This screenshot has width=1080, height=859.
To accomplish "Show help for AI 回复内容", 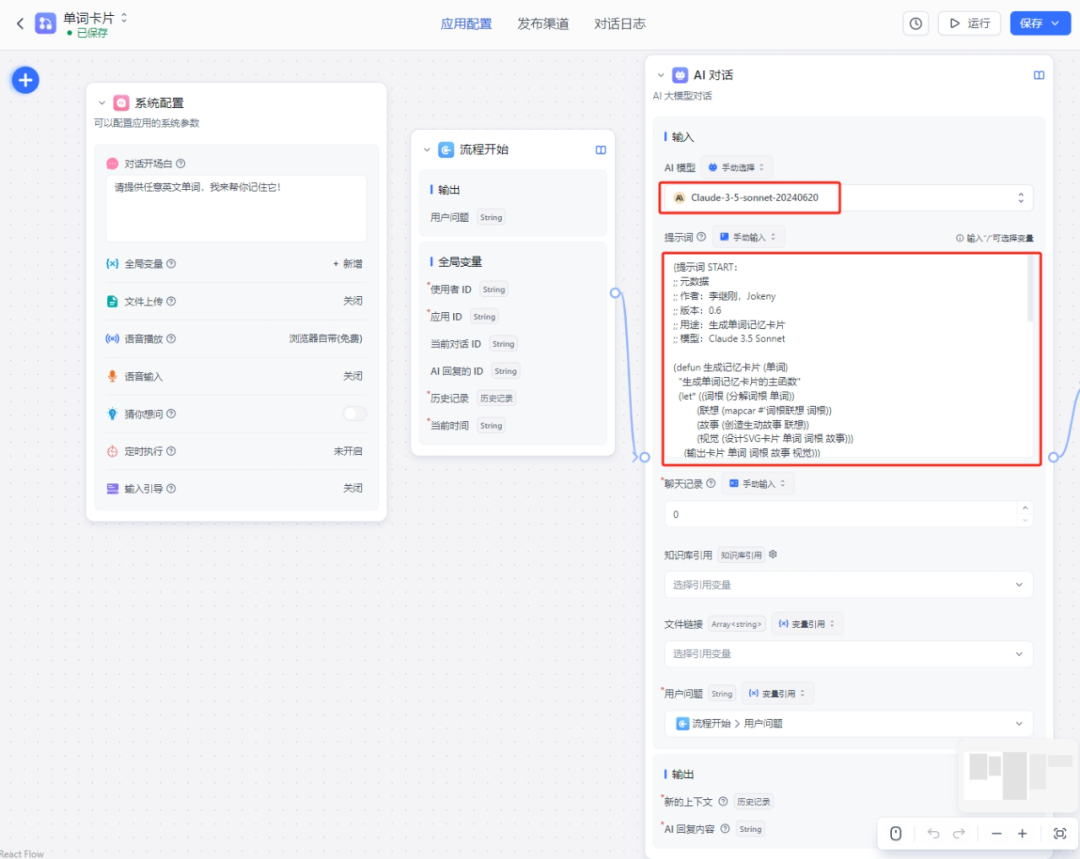I will 725,829.
